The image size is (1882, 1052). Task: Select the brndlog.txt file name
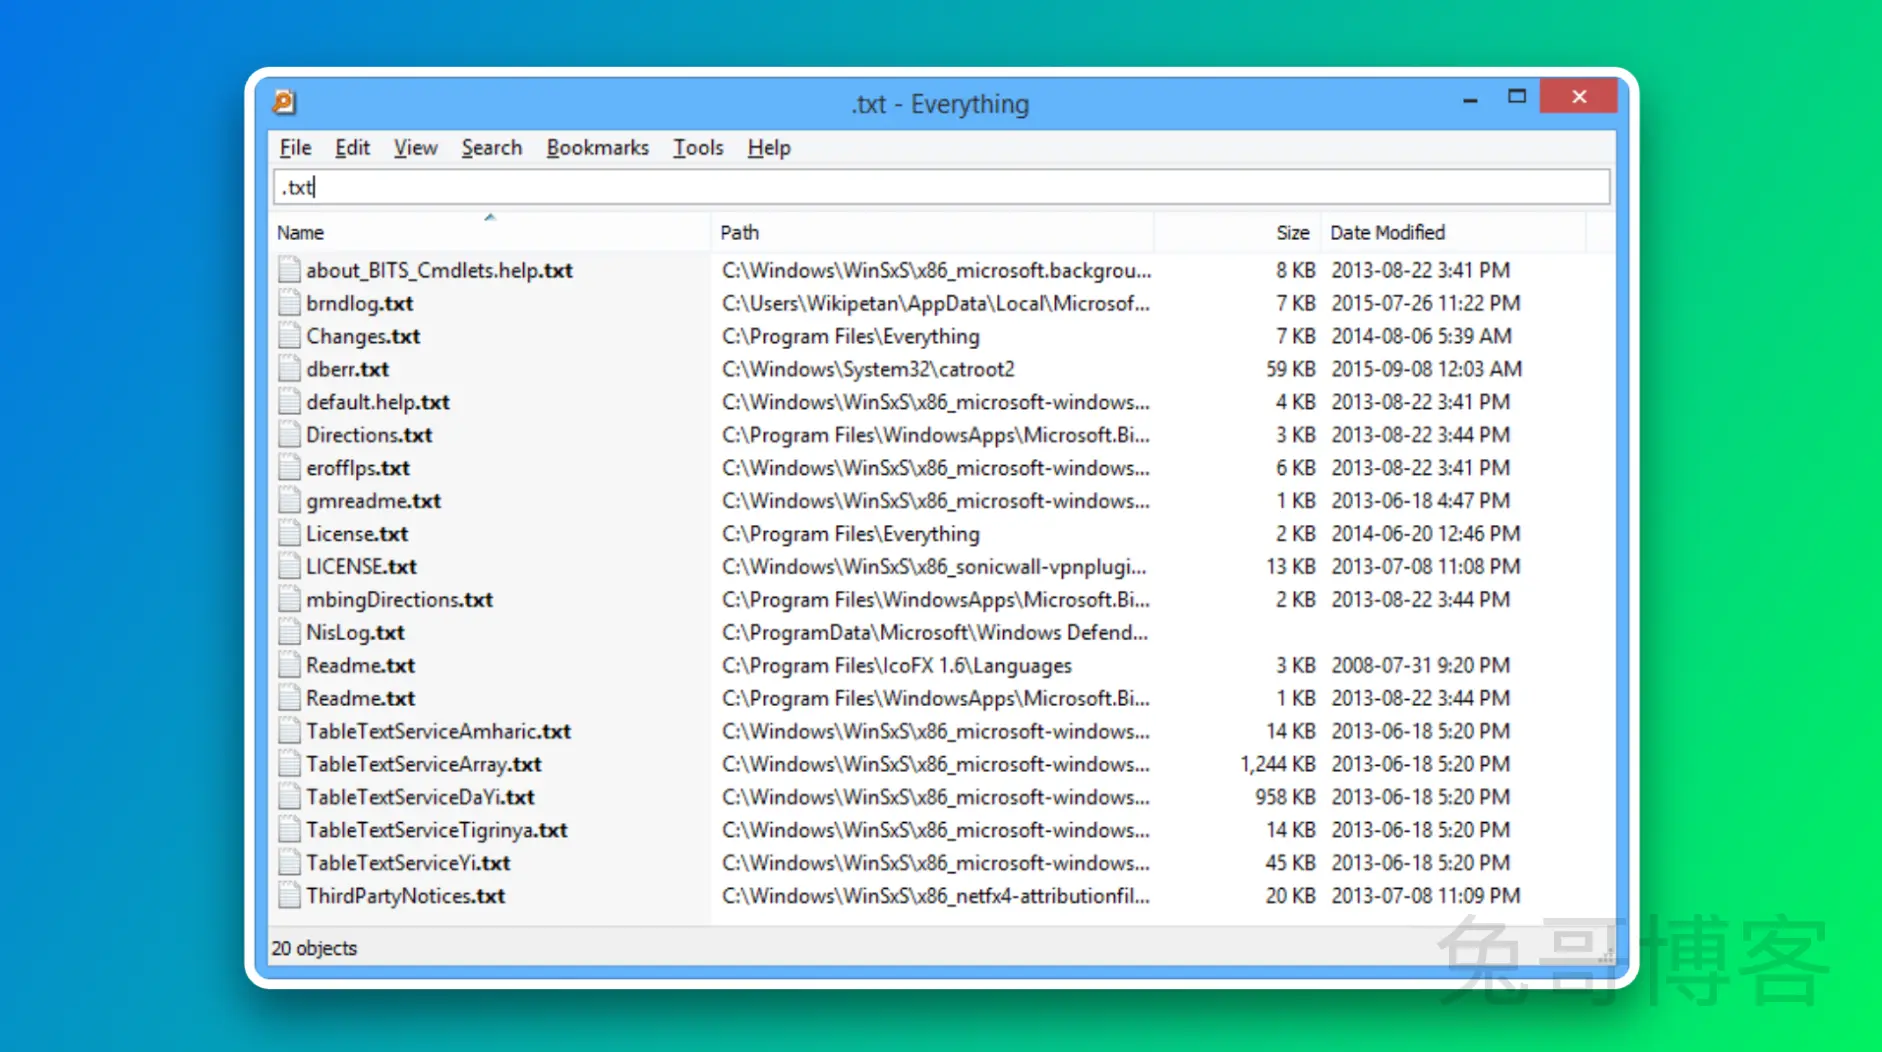359,303
